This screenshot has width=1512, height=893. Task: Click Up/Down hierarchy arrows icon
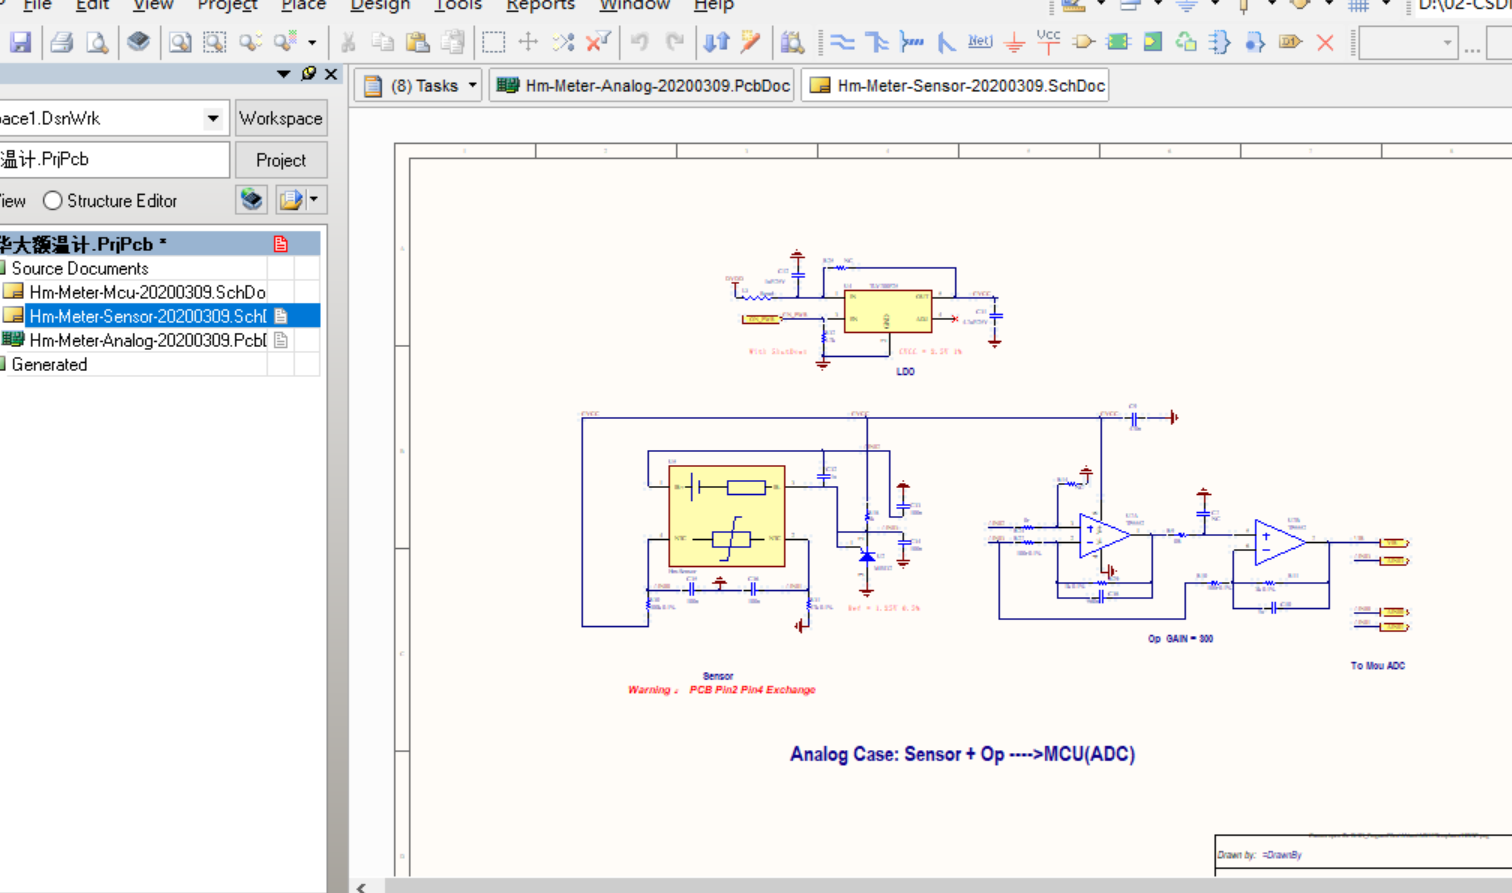click(x=716, y=42)
